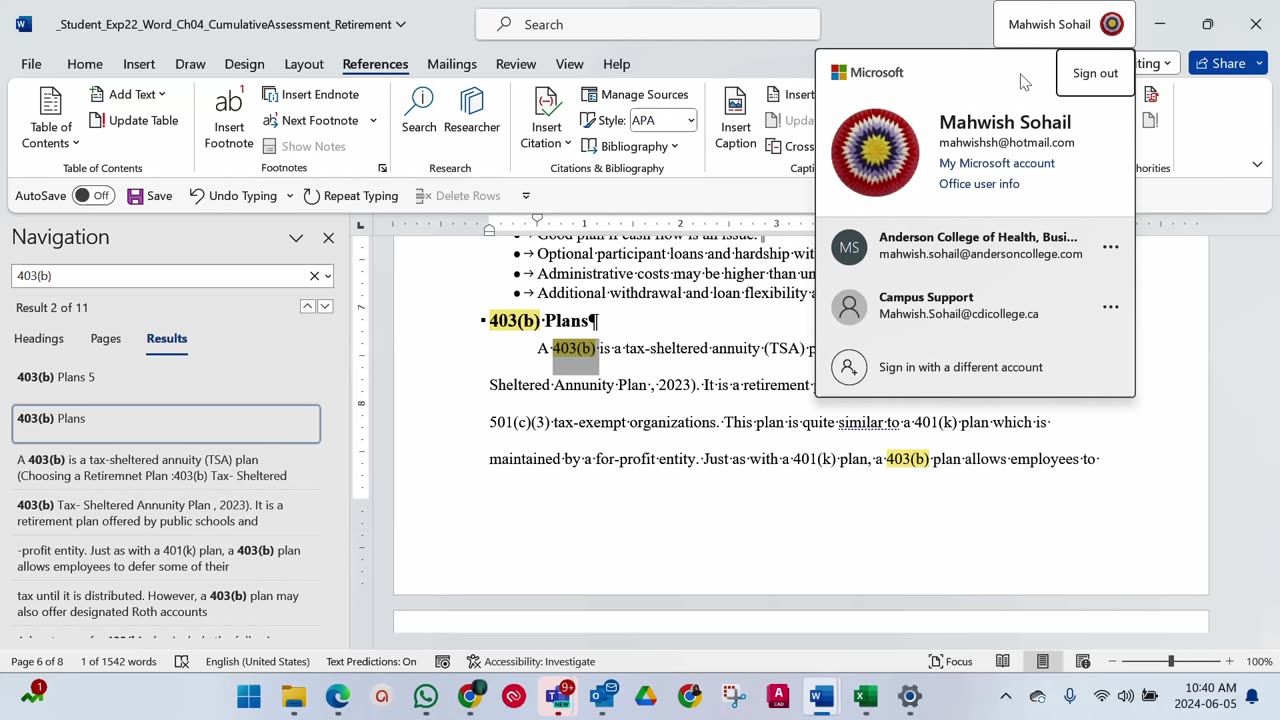Open the Table of Contents gallery
The width and height of the screenshot is (1280, 720).
51,118
